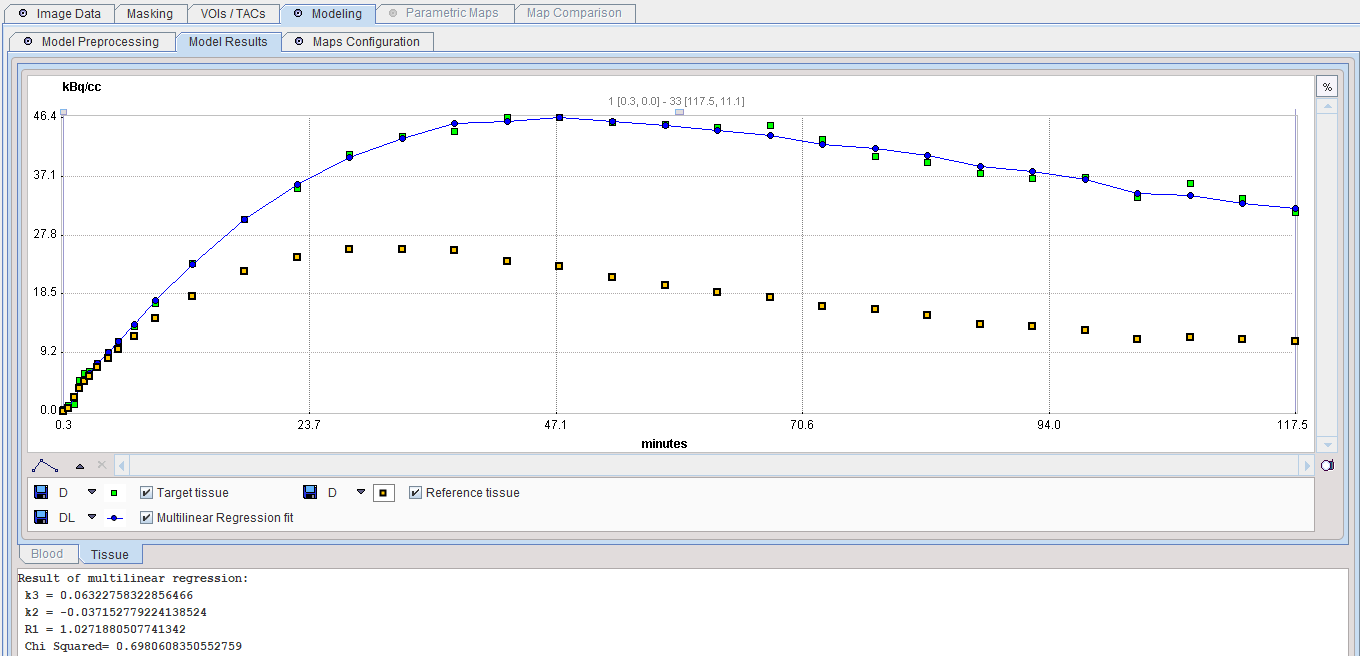The width and height of the screenshot is (1360, 656).
Task: Click the '46.4' y-axis maximum value
Action: [44, 117]
